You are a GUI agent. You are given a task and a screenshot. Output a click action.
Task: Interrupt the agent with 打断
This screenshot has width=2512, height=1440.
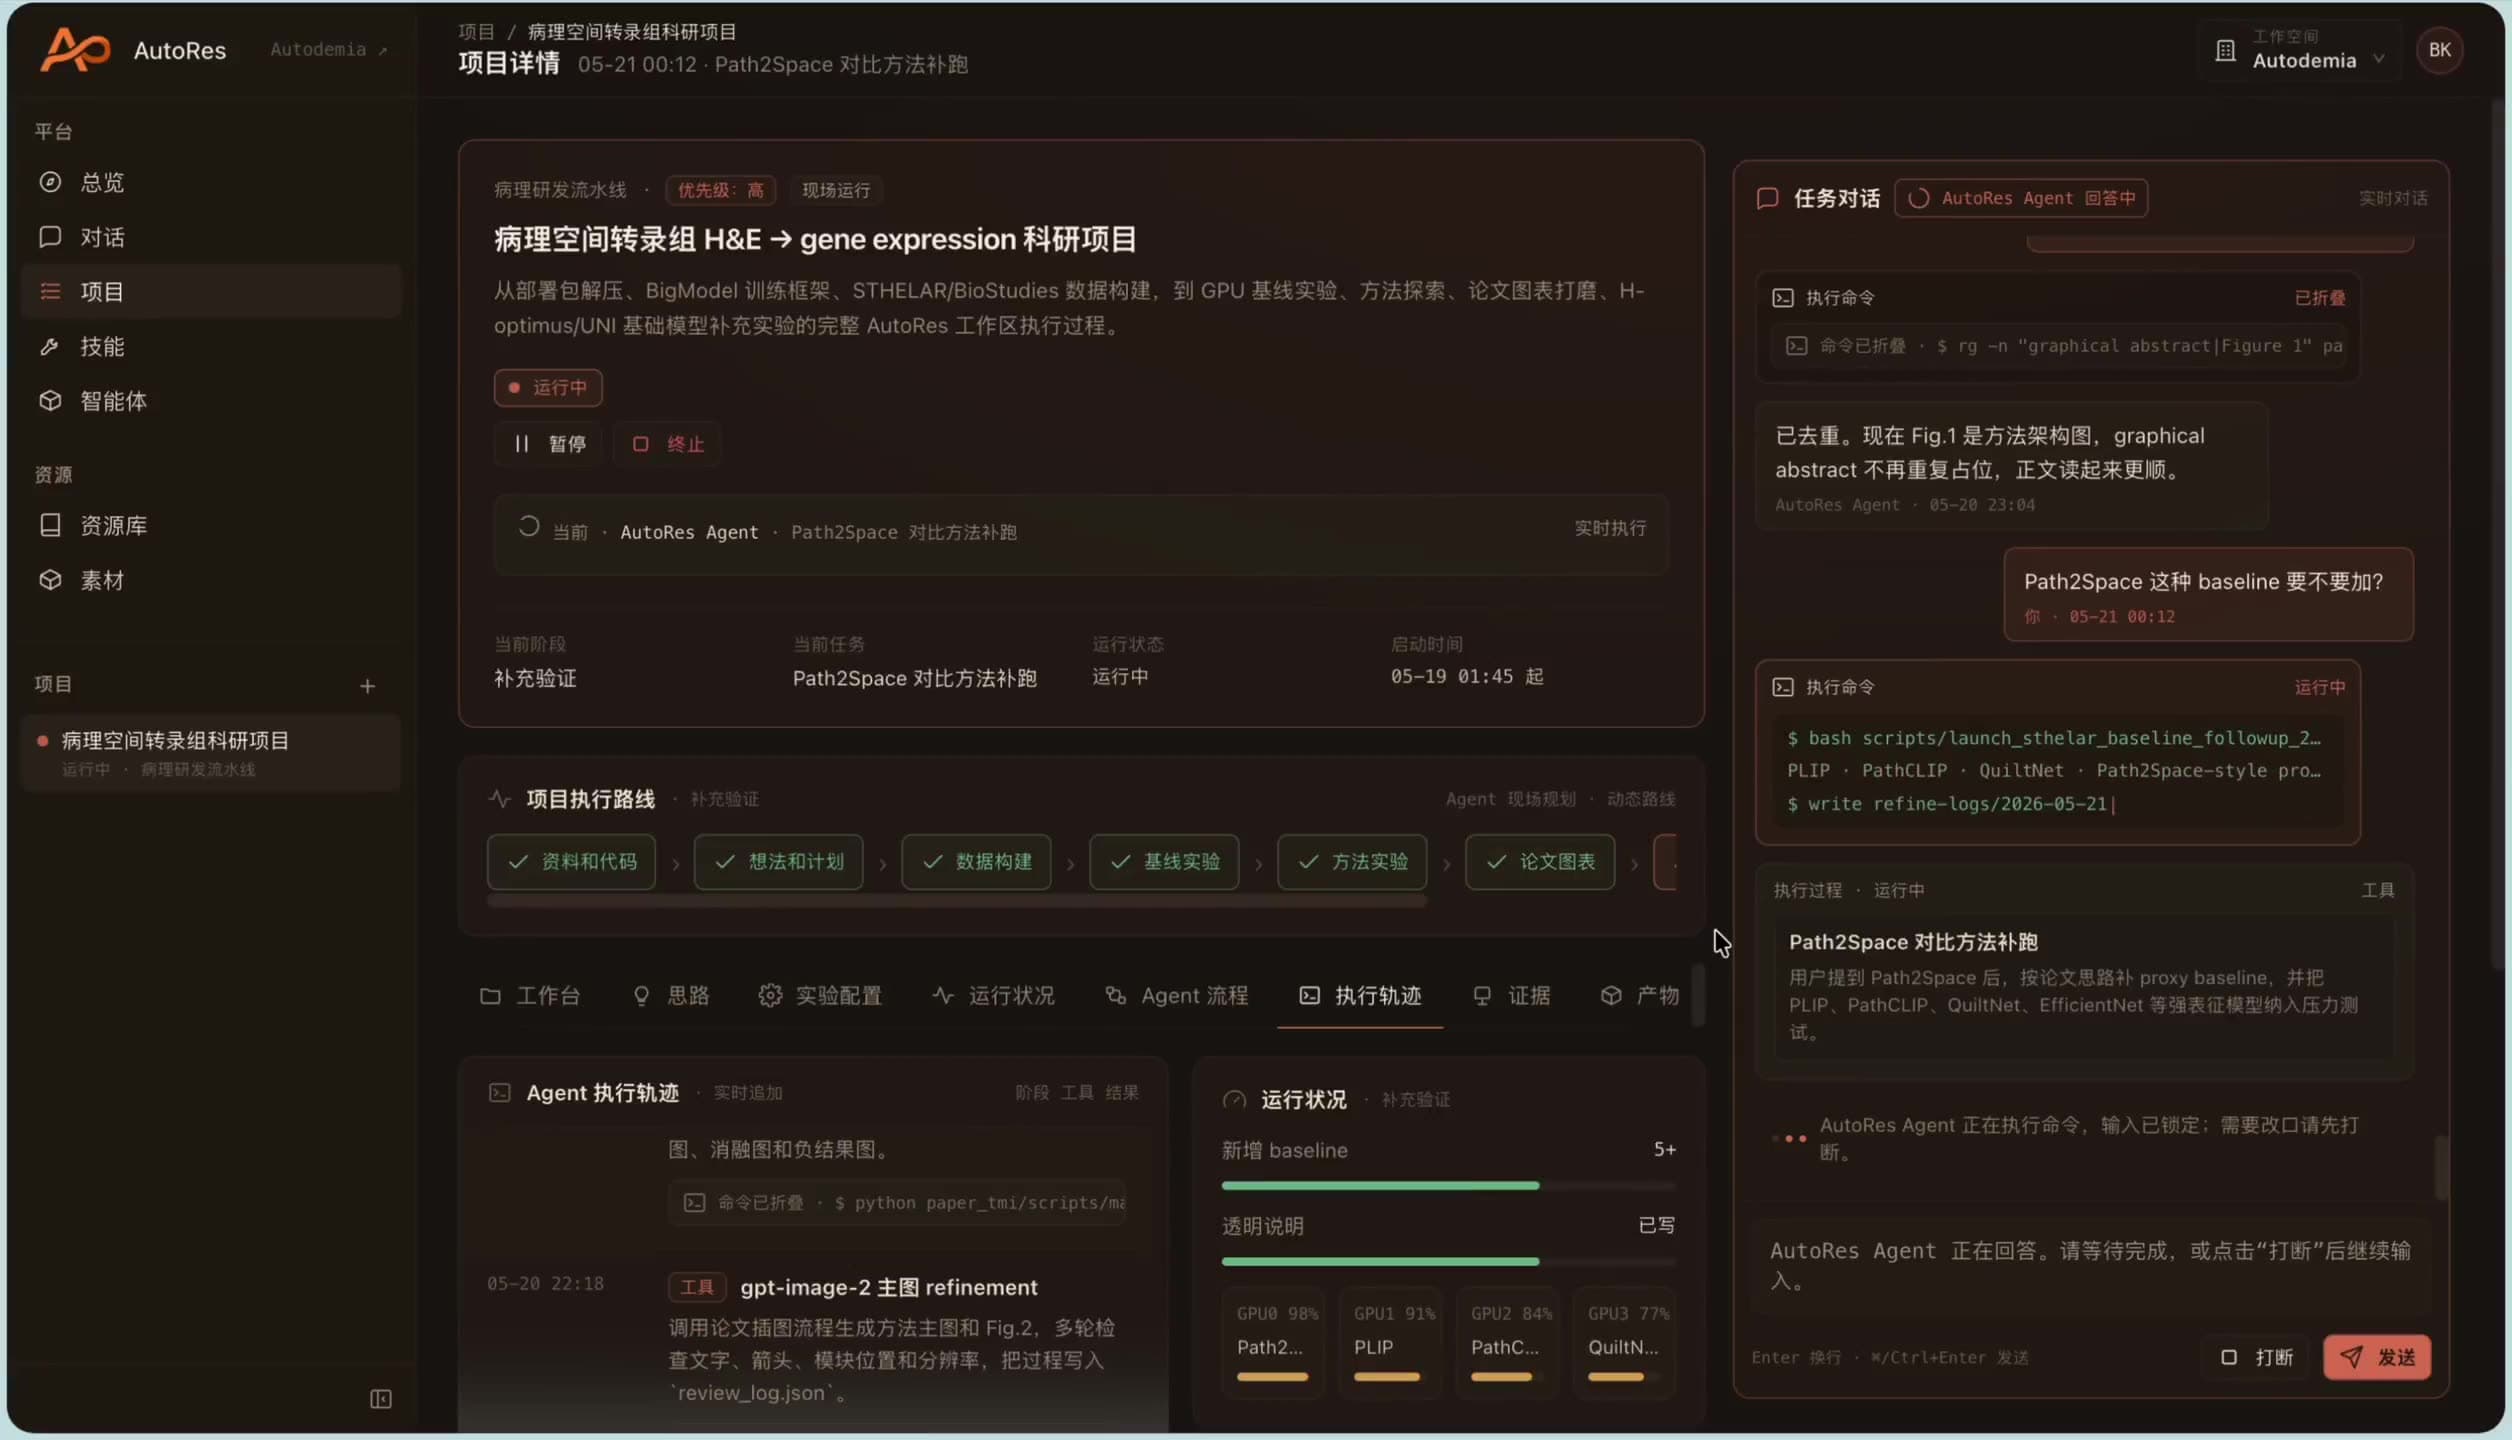tap(2257, 1358)
